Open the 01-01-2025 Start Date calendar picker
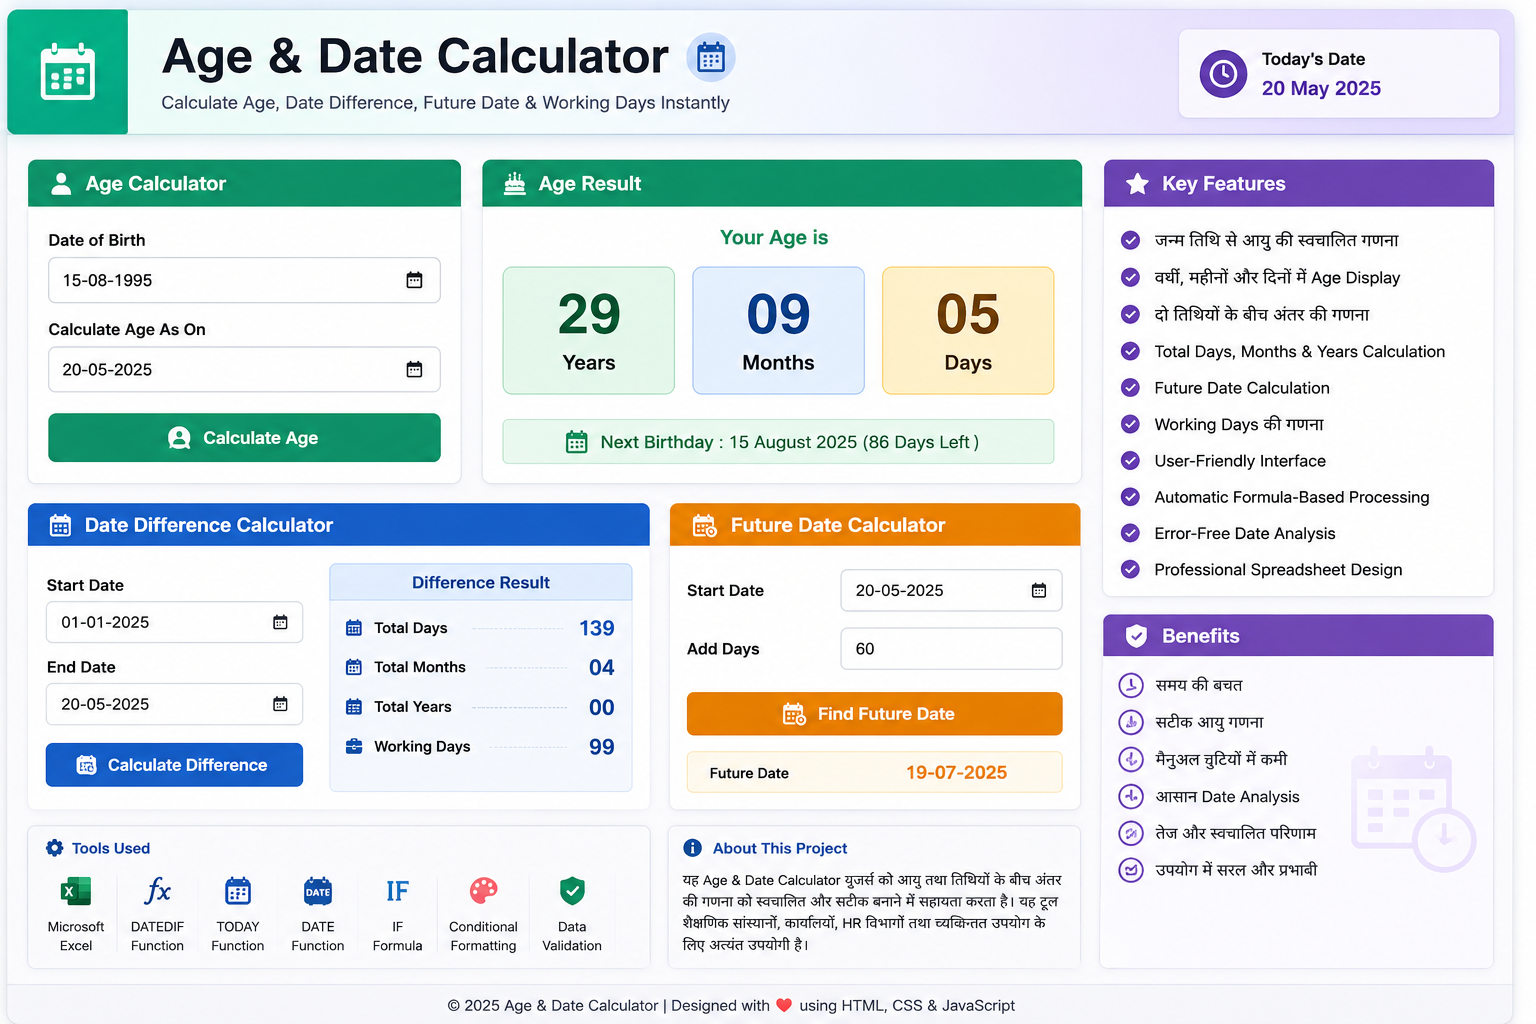The width and height of the screenshot is (1536, 1024). 280,622
